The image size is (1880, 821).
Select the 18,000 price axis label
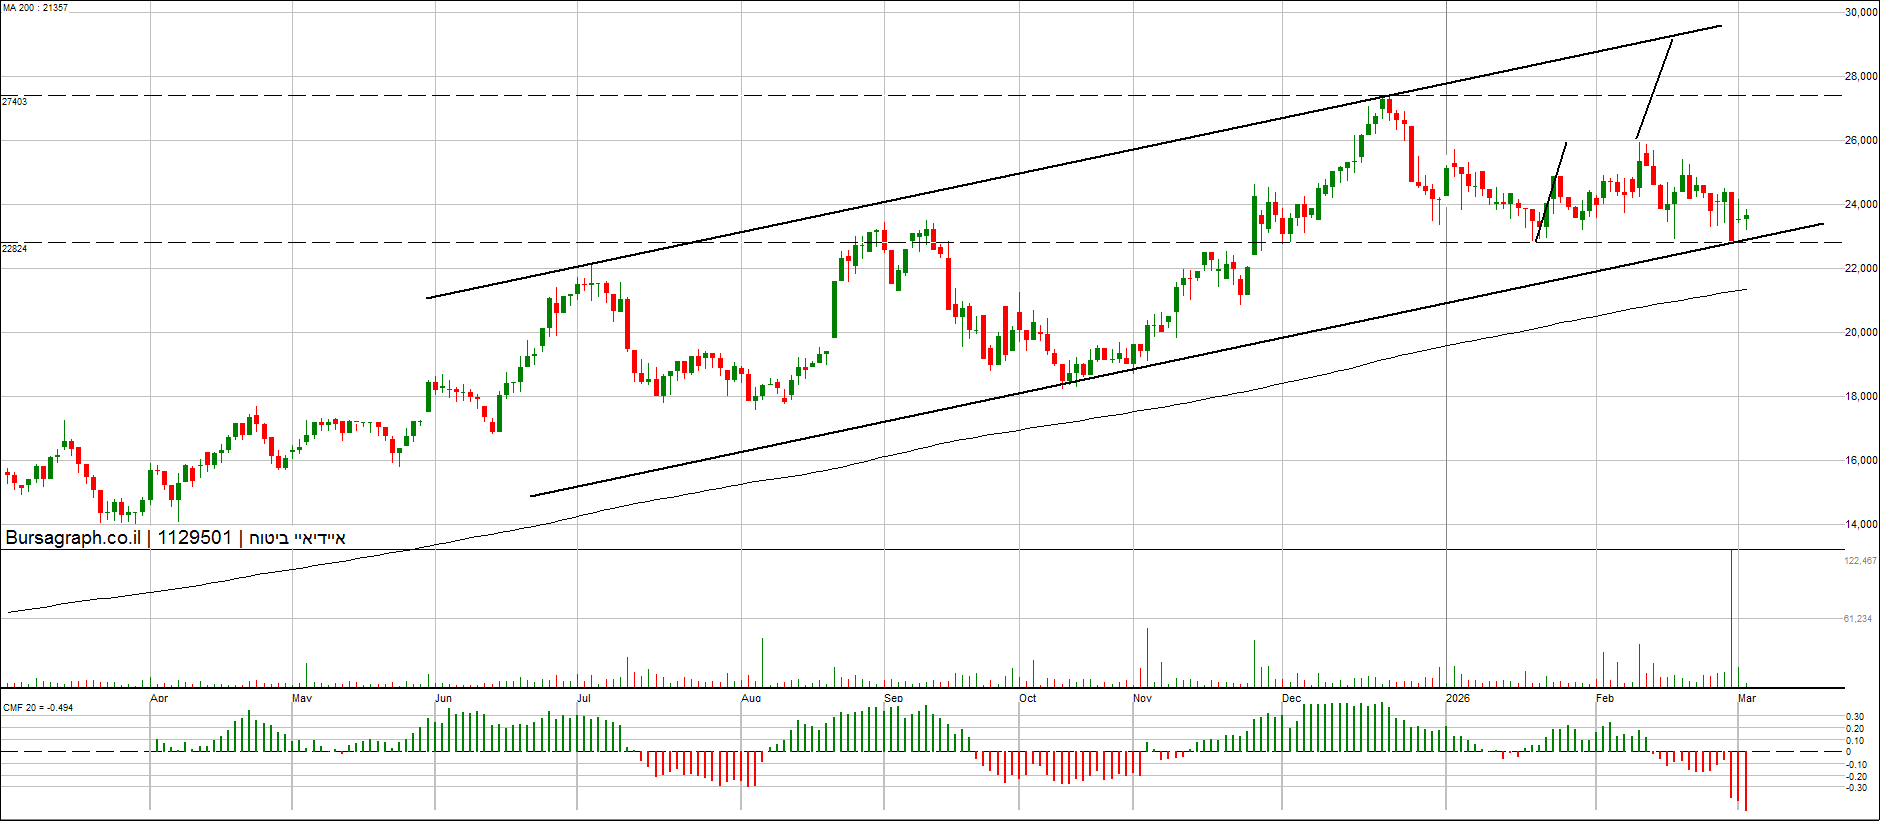coord(1861,397)
